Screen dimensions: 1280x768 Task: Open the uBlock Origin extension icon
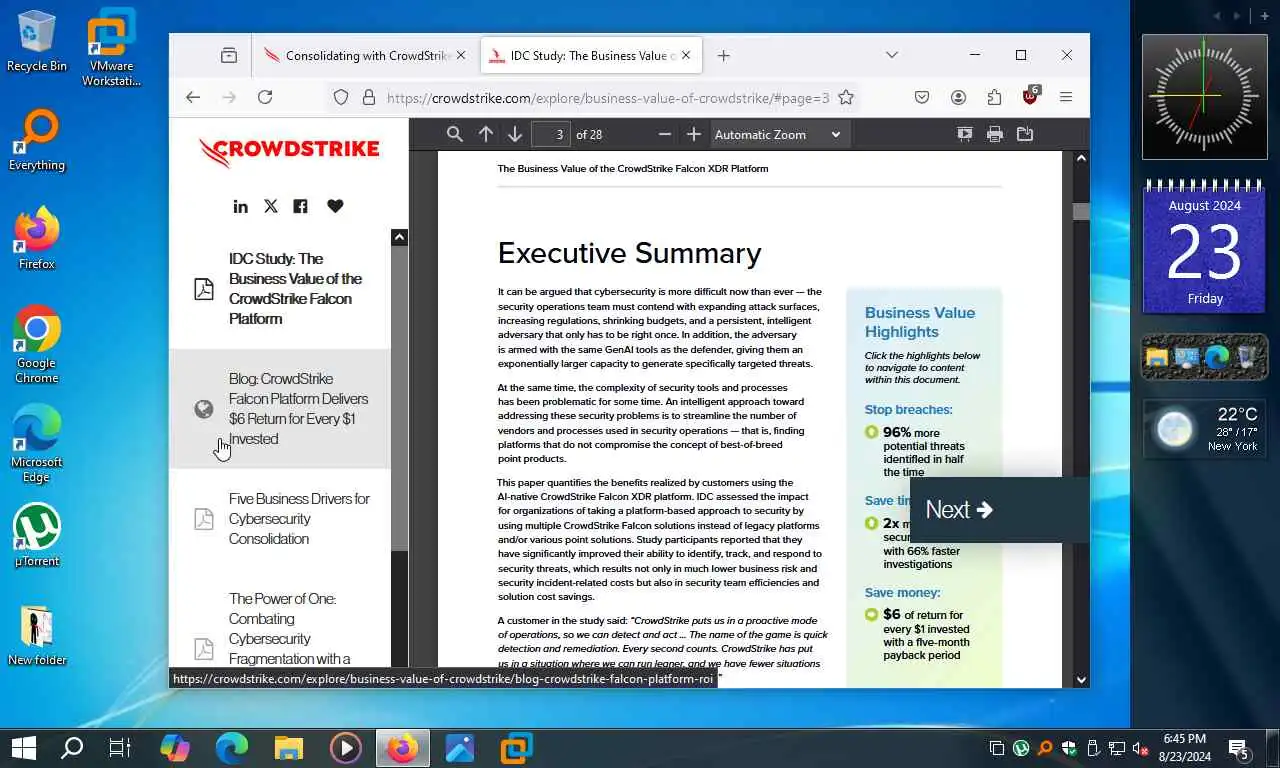(1031, 96)
